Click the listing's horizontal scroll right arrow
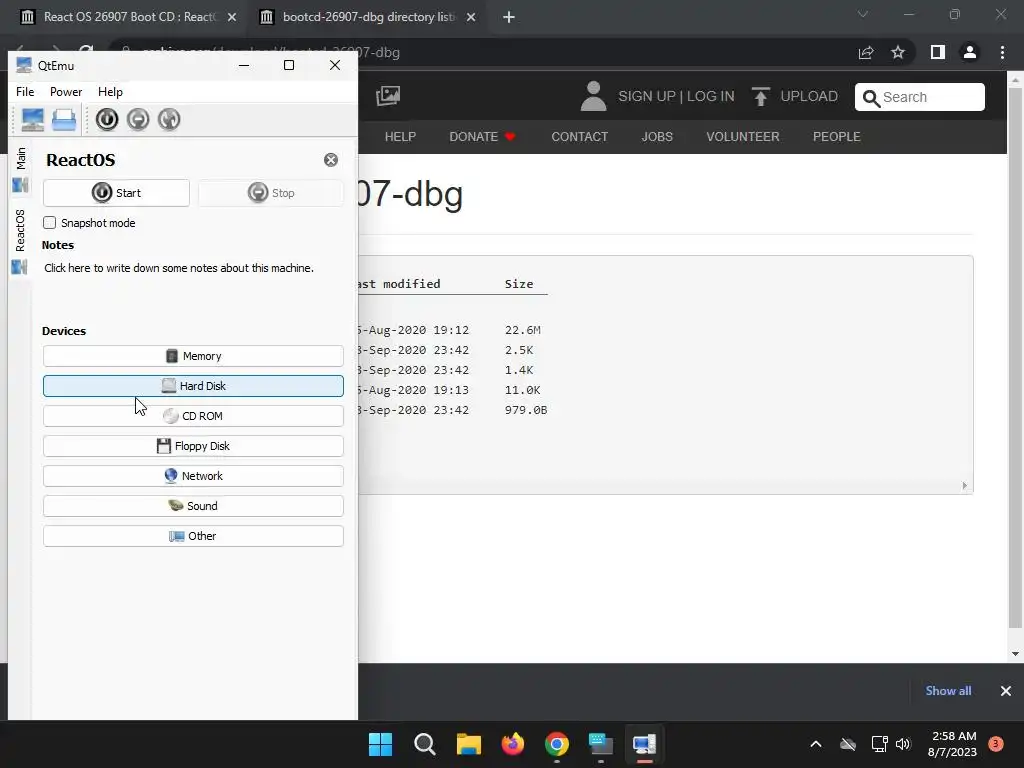 click(x=965, y=486)
